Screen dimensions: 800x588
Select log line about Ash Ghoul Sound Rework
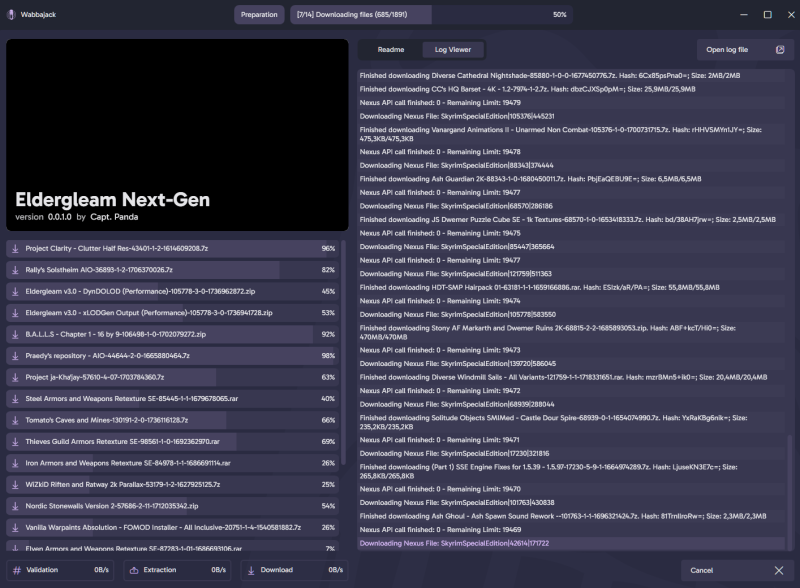click(571, 516)
